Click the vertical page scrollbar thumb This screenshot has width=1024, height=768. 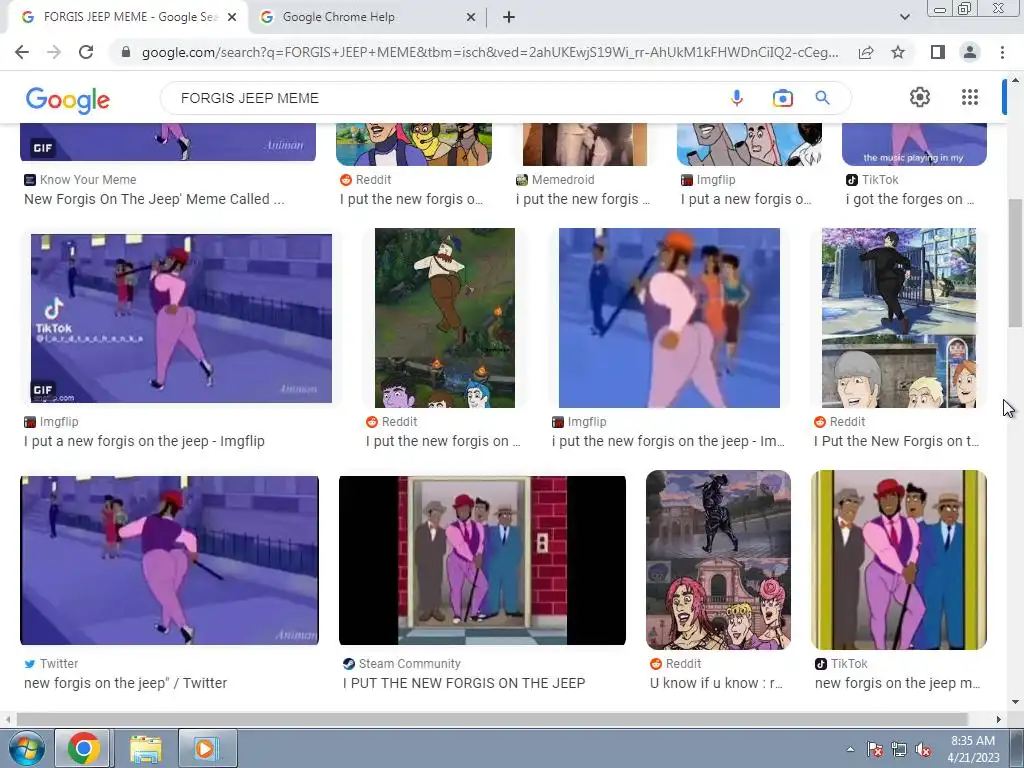pyautogui.click(x=1016, y=263)
